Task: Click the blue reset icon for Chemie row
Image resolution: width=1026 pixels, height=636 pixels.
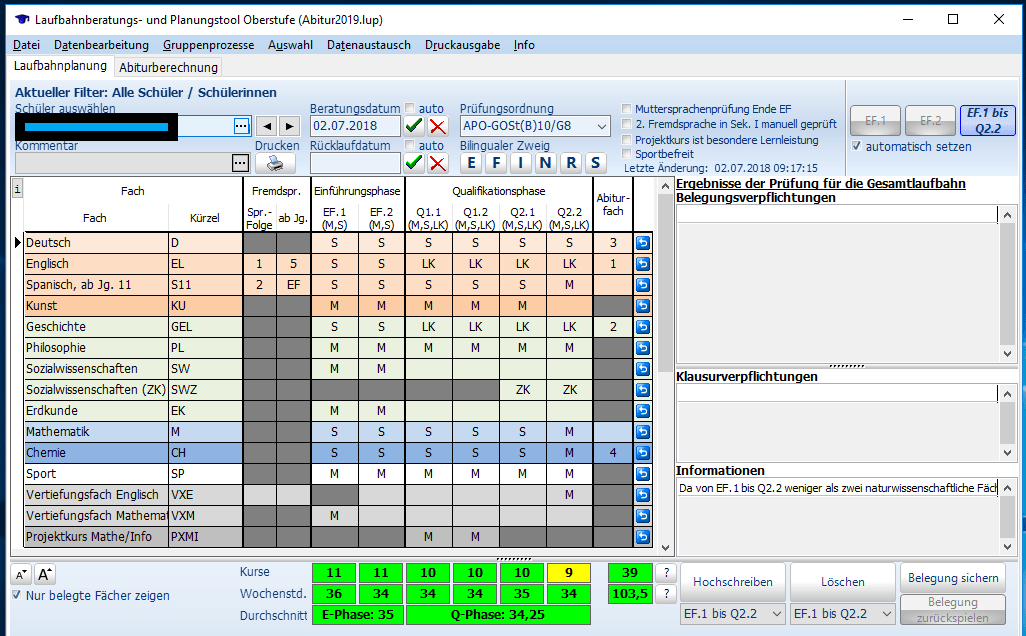Action: click(x=643, y=453)
